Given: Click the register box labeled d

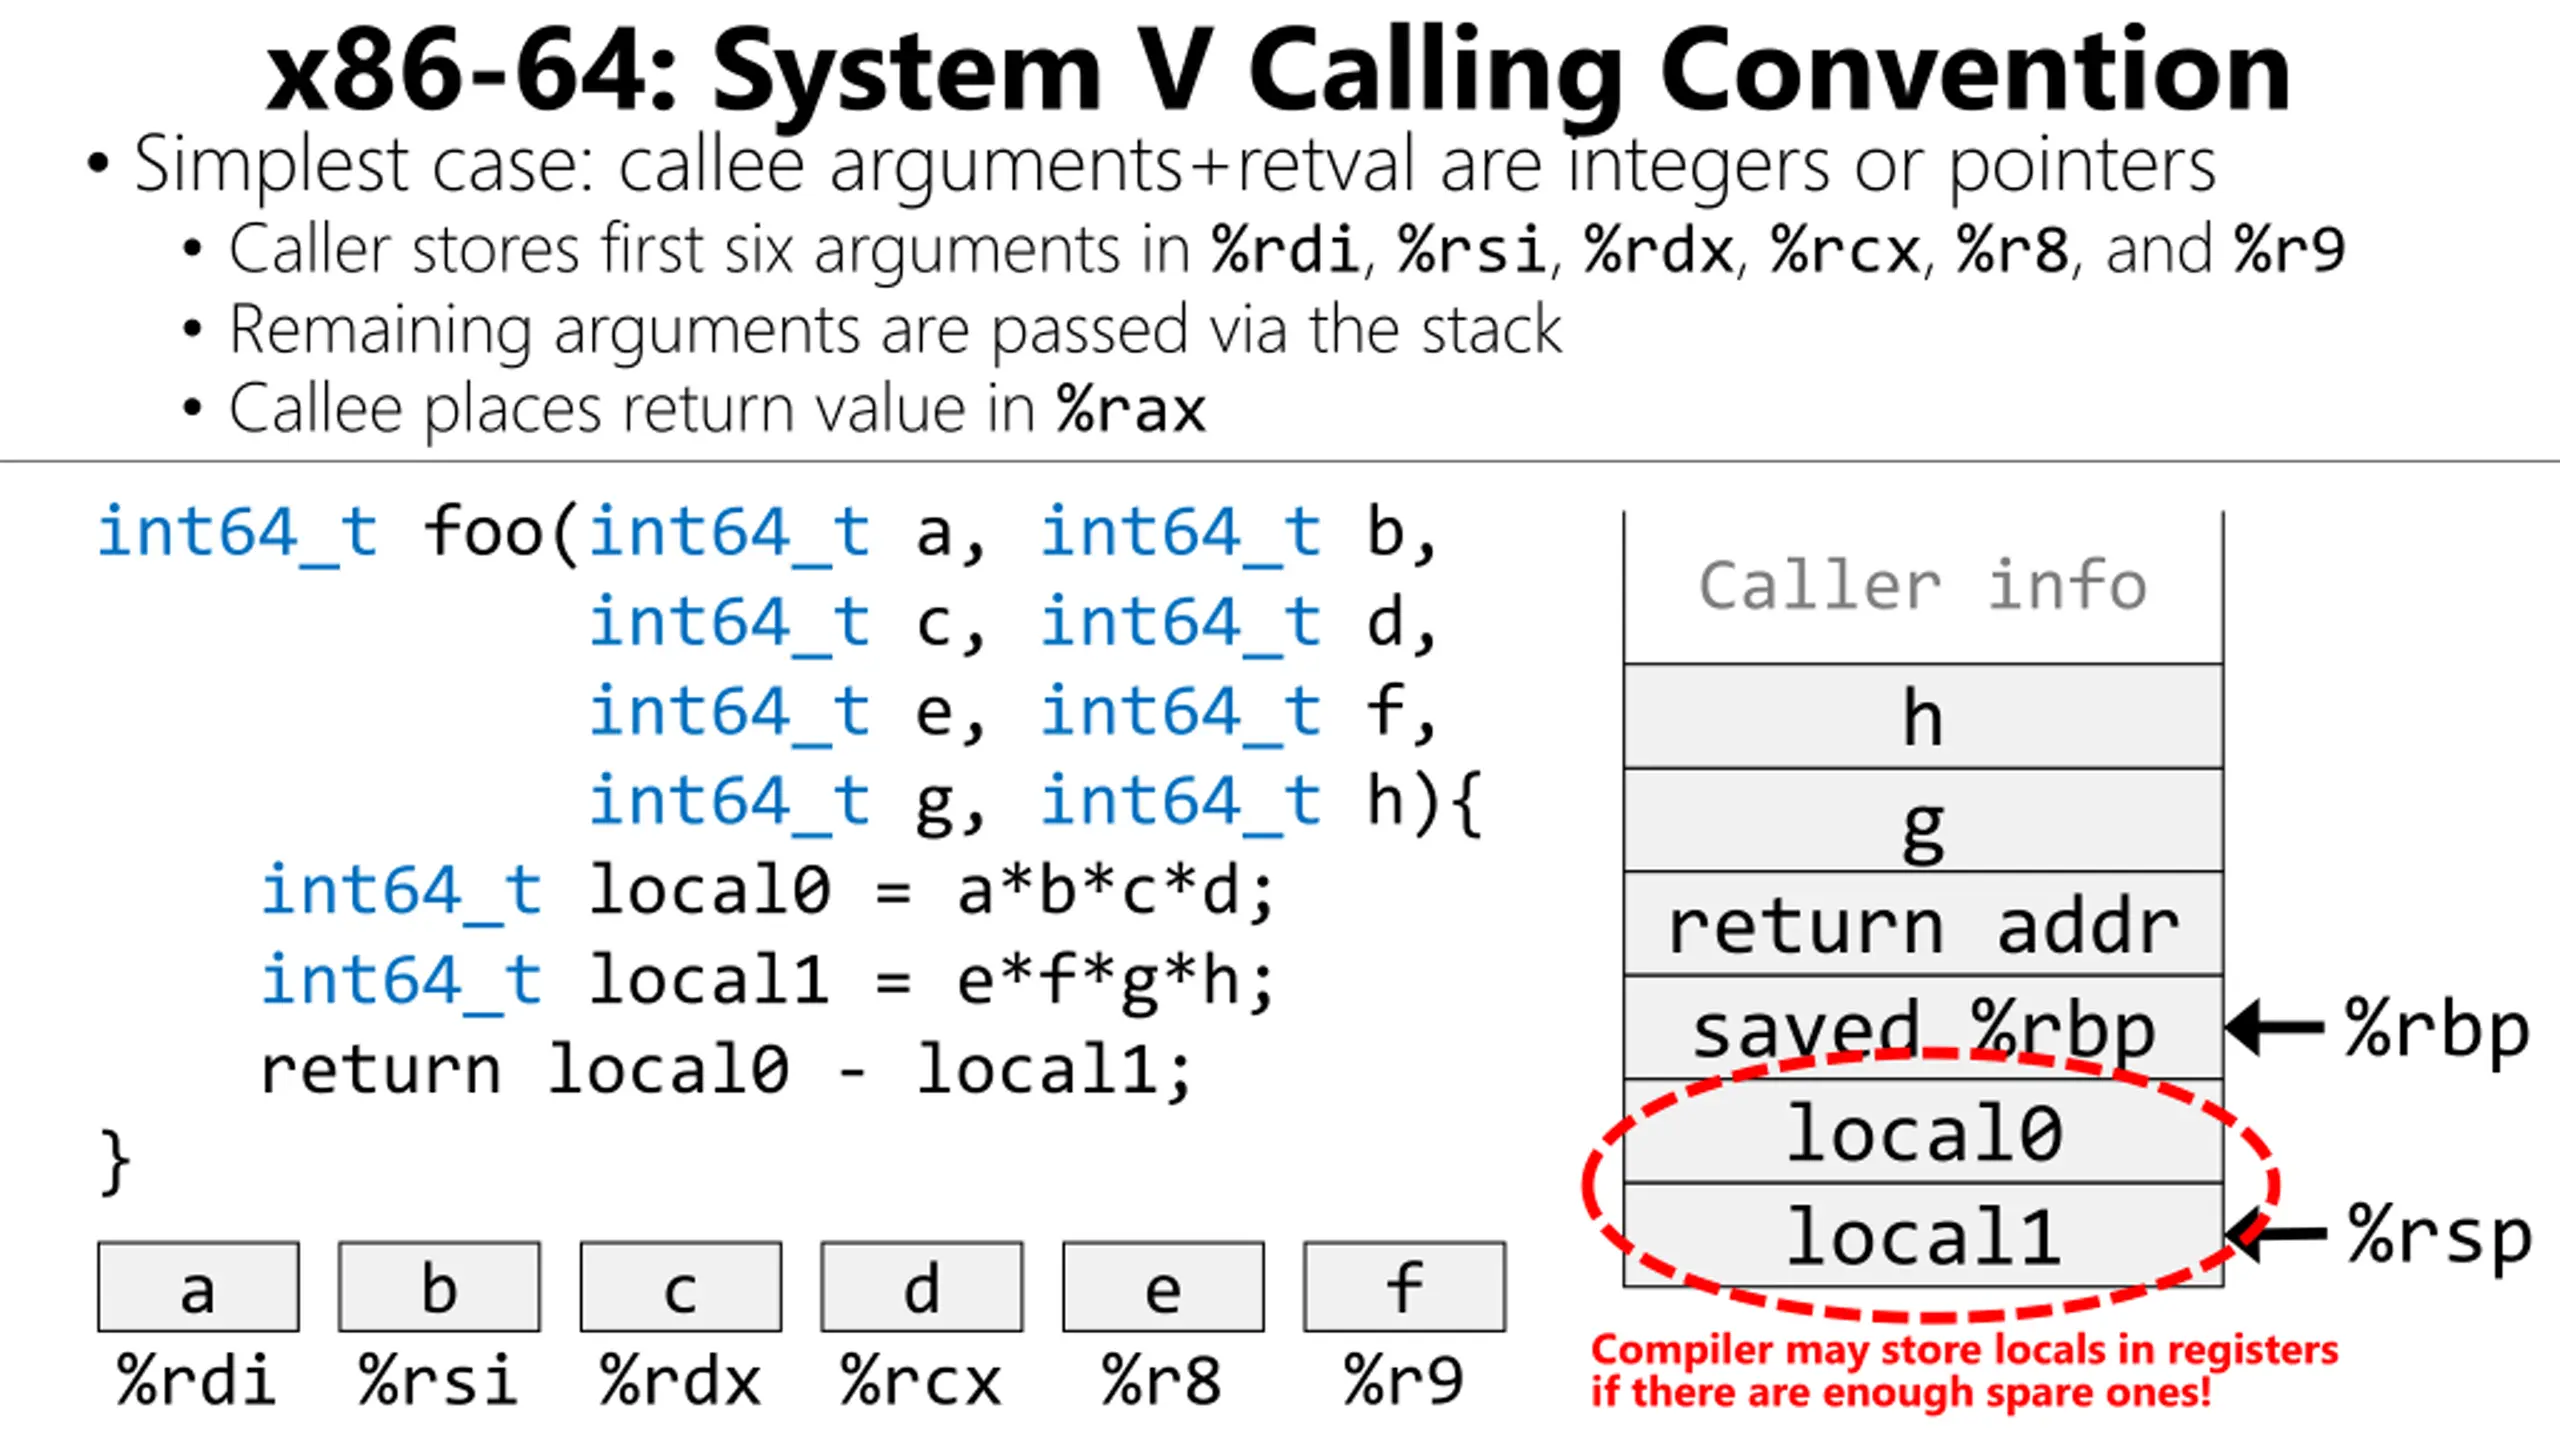Looking at the screenshot, I should [x=921, y=1287].
